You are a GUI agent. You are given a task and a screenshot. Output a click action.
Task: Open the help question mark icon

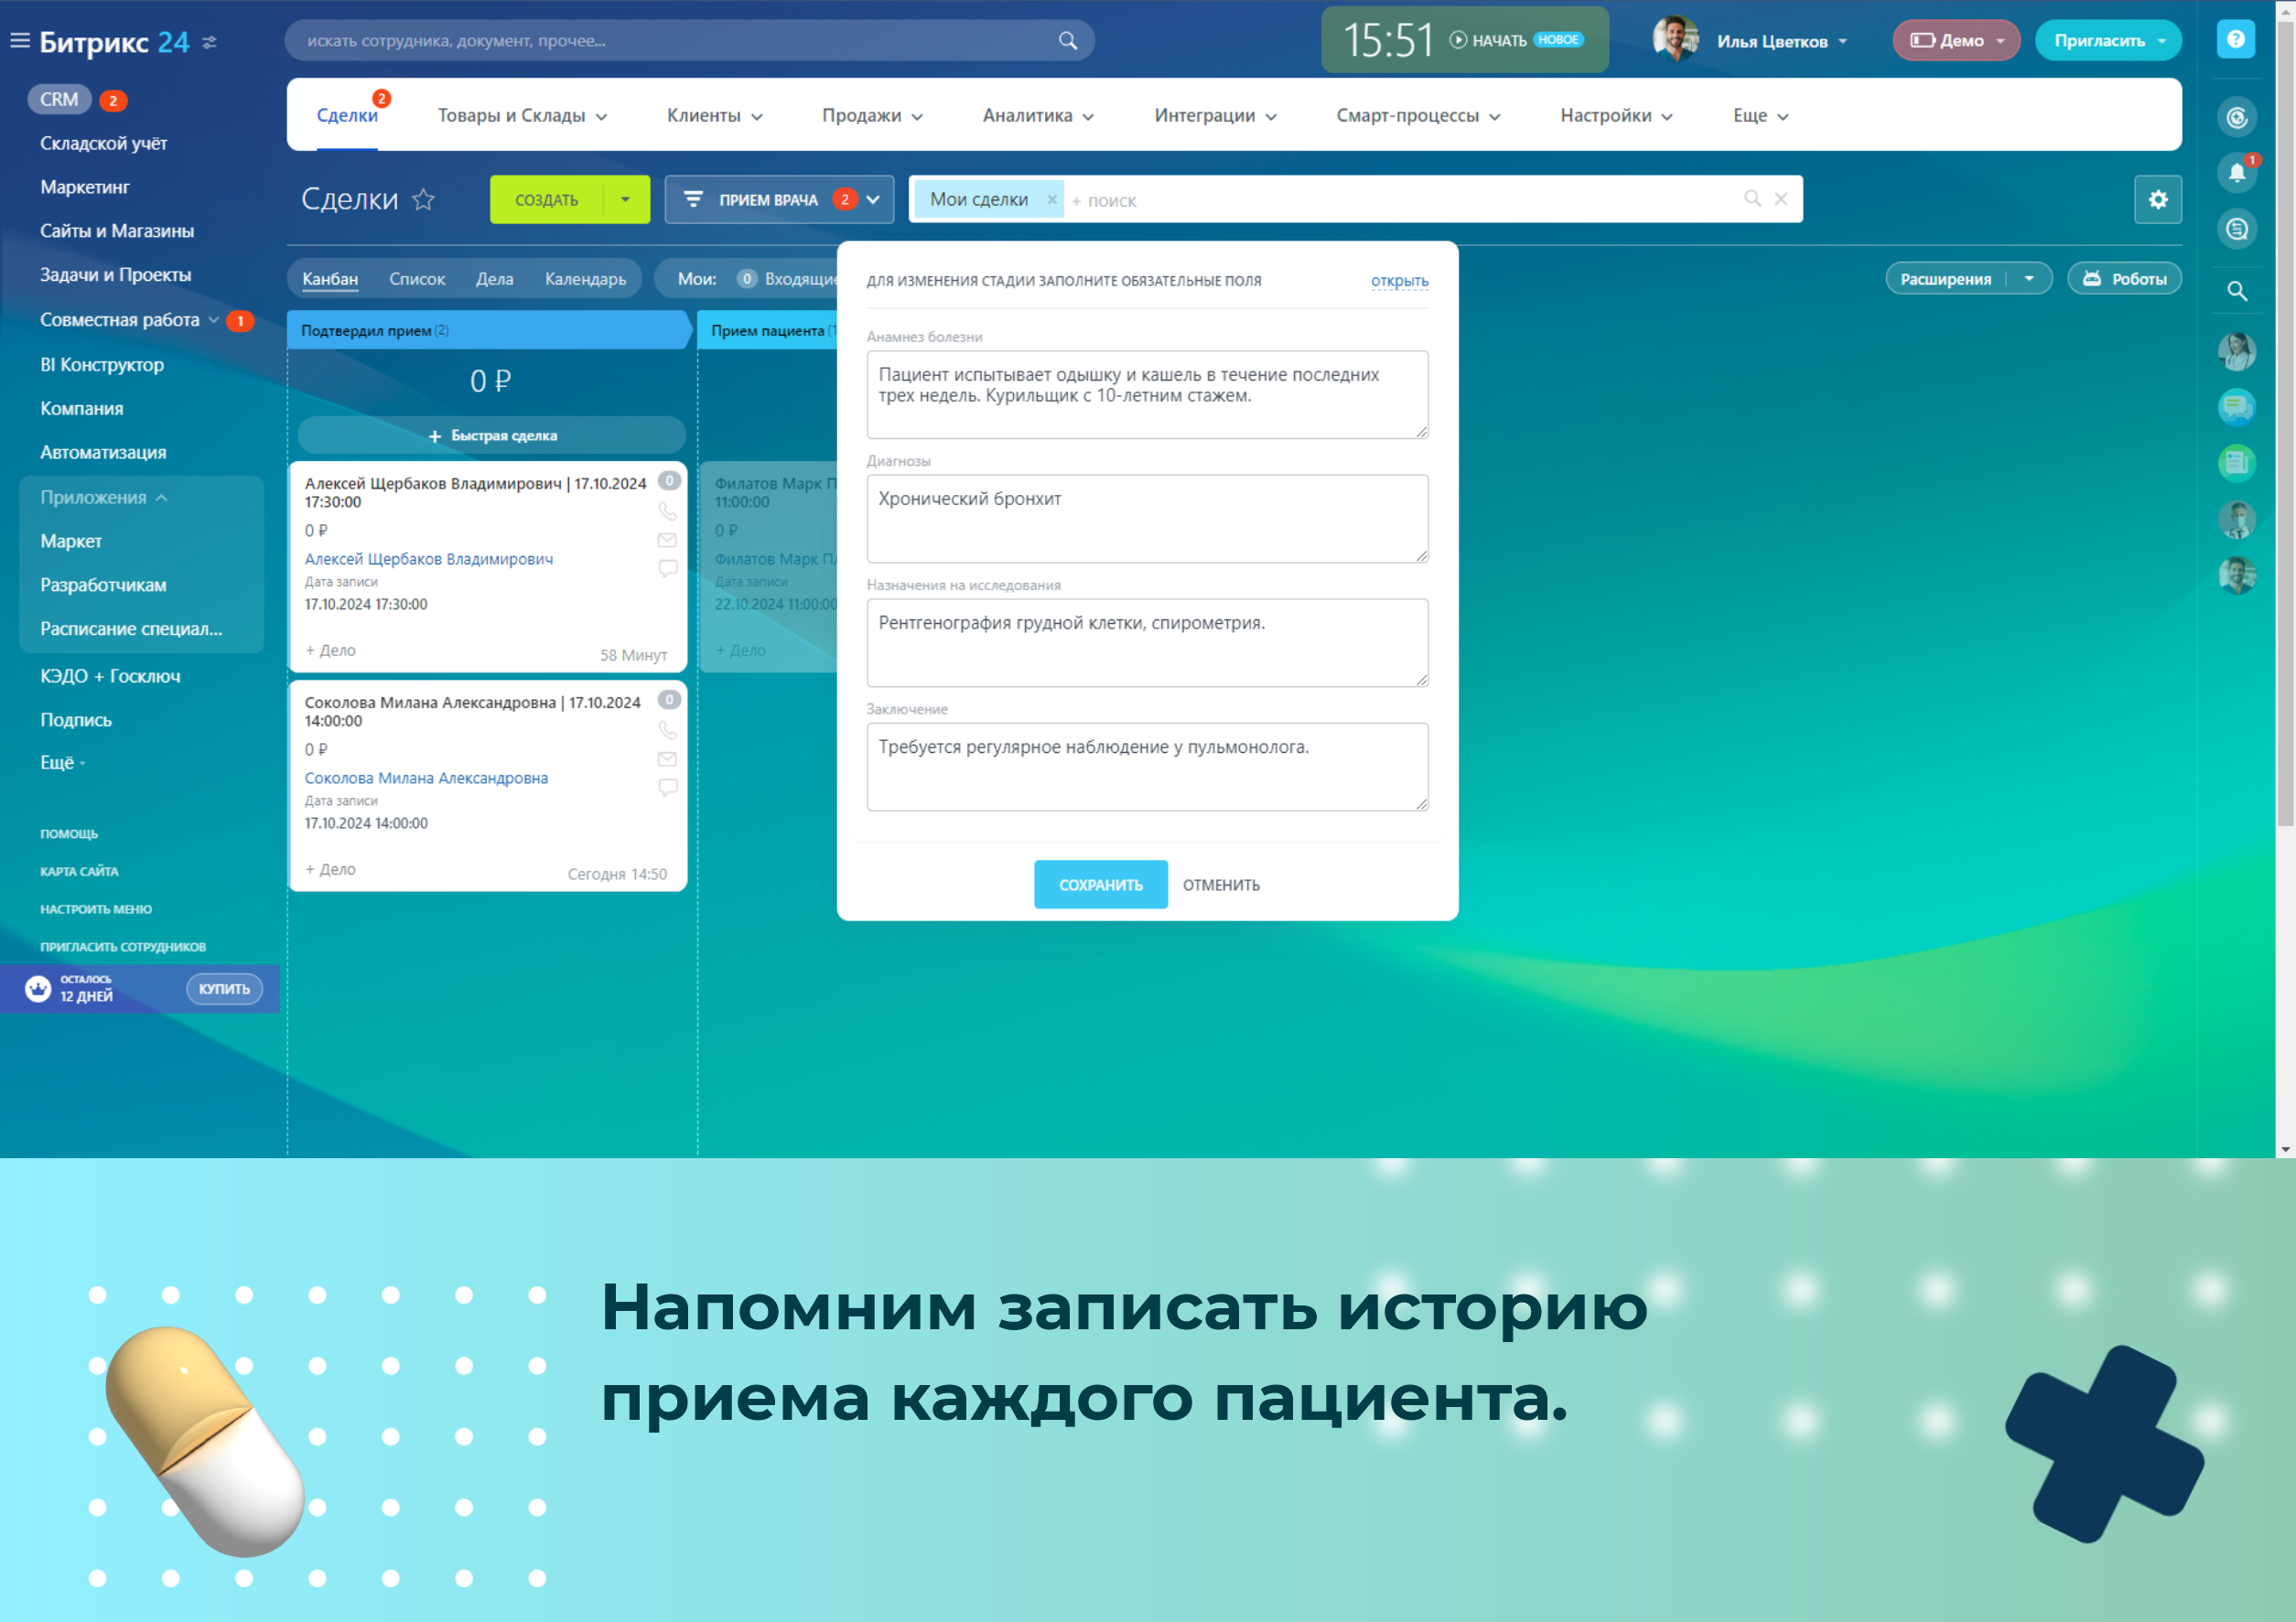coord(2235,40)
